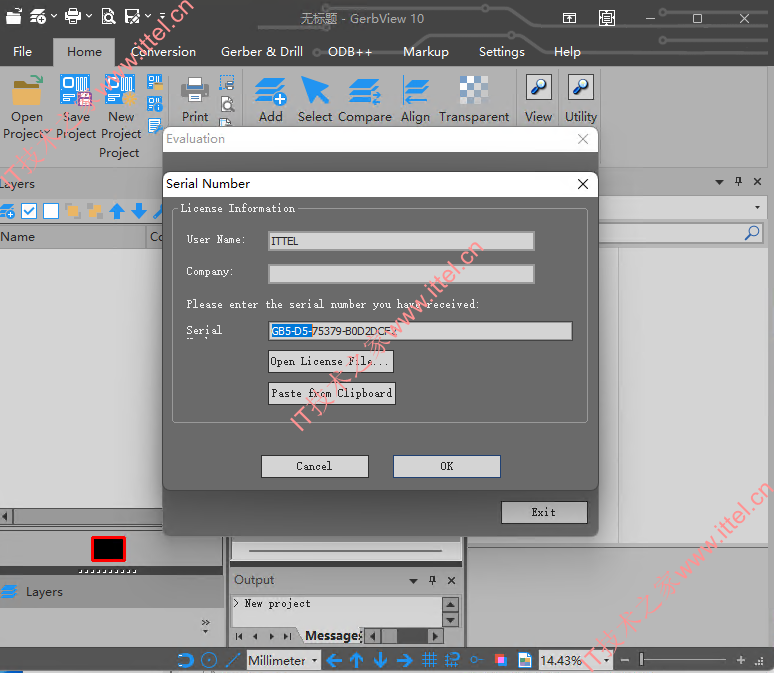Click the Print ribbon icon

click(x=195, y=90)
